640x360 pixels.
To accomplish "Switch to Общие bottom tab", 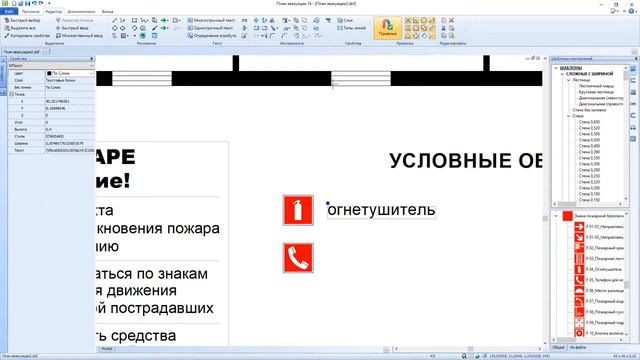I will point(558,347).
